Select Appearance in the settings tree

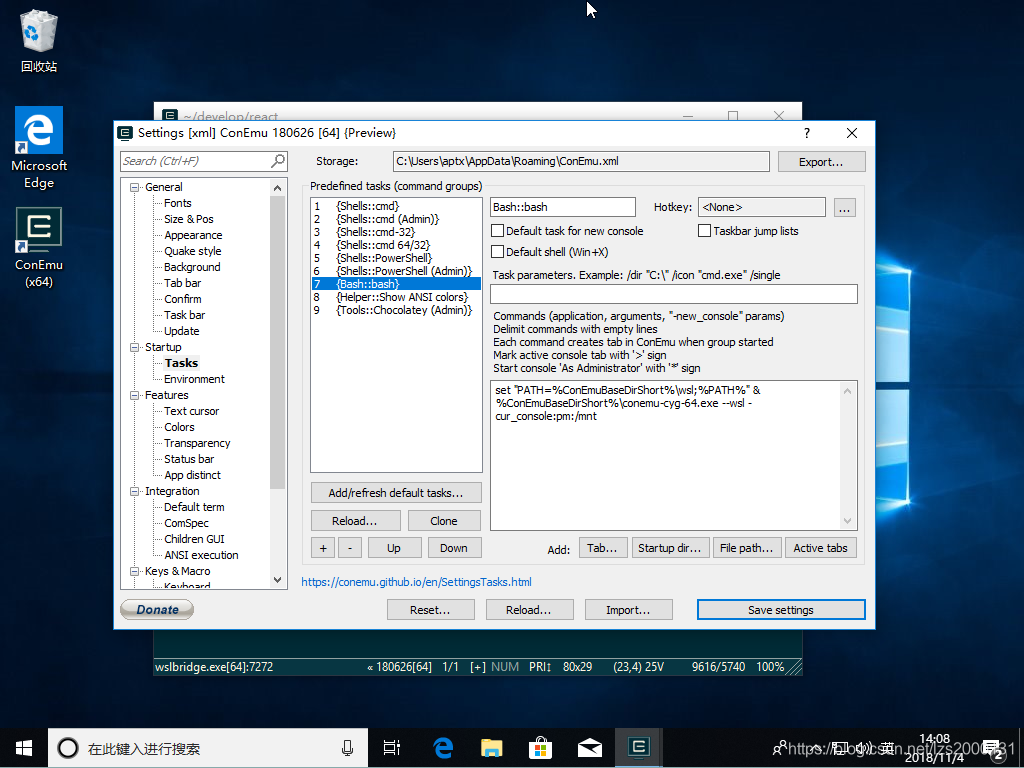pos(193,235)
